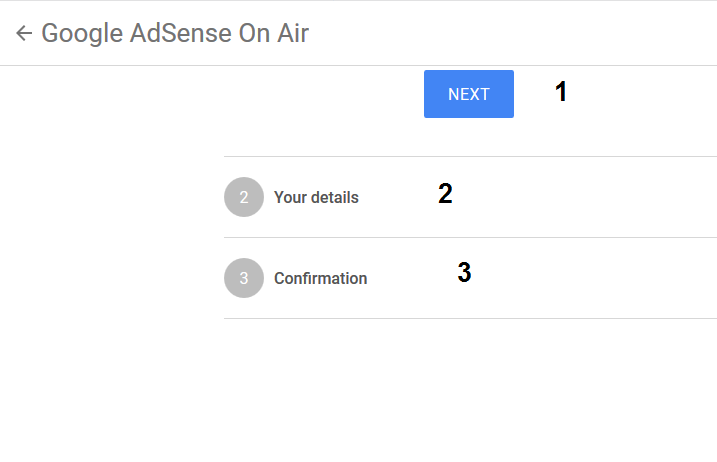
Task: Click the black number 3 beside Confirmation
Action: tap(464, 272)
